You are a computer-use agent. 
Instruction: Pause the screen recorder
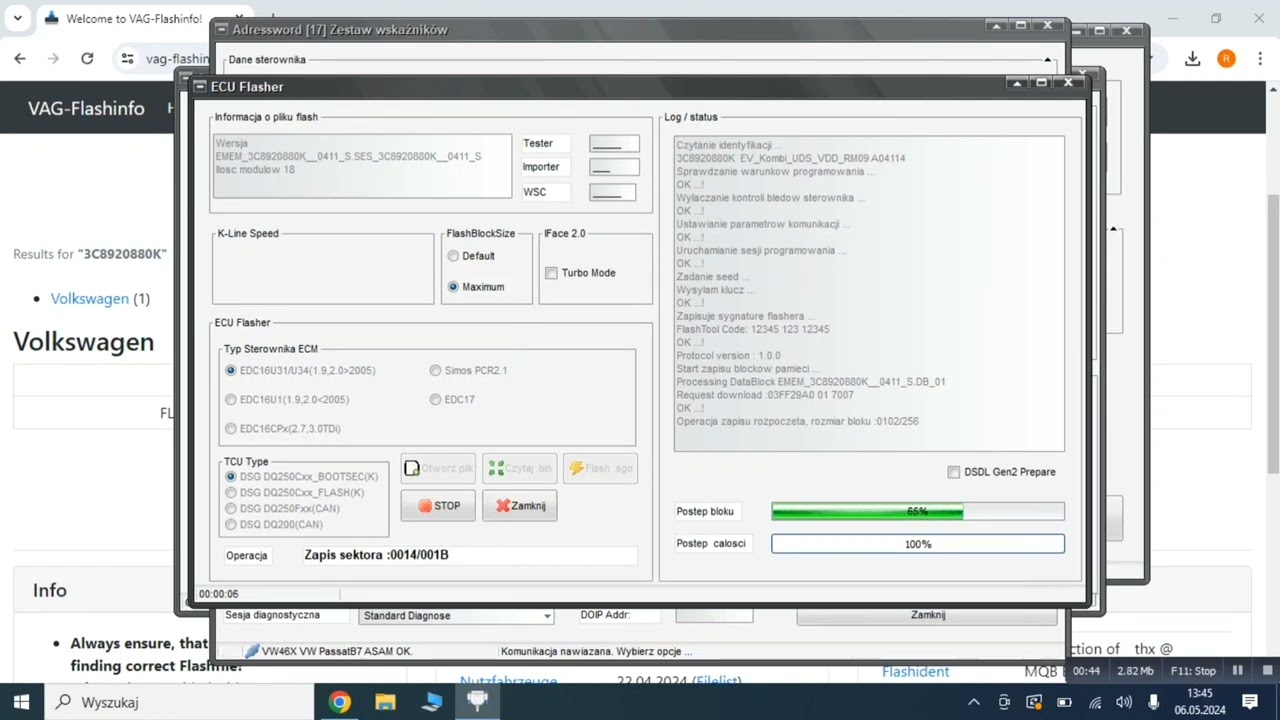(1238, 671)
